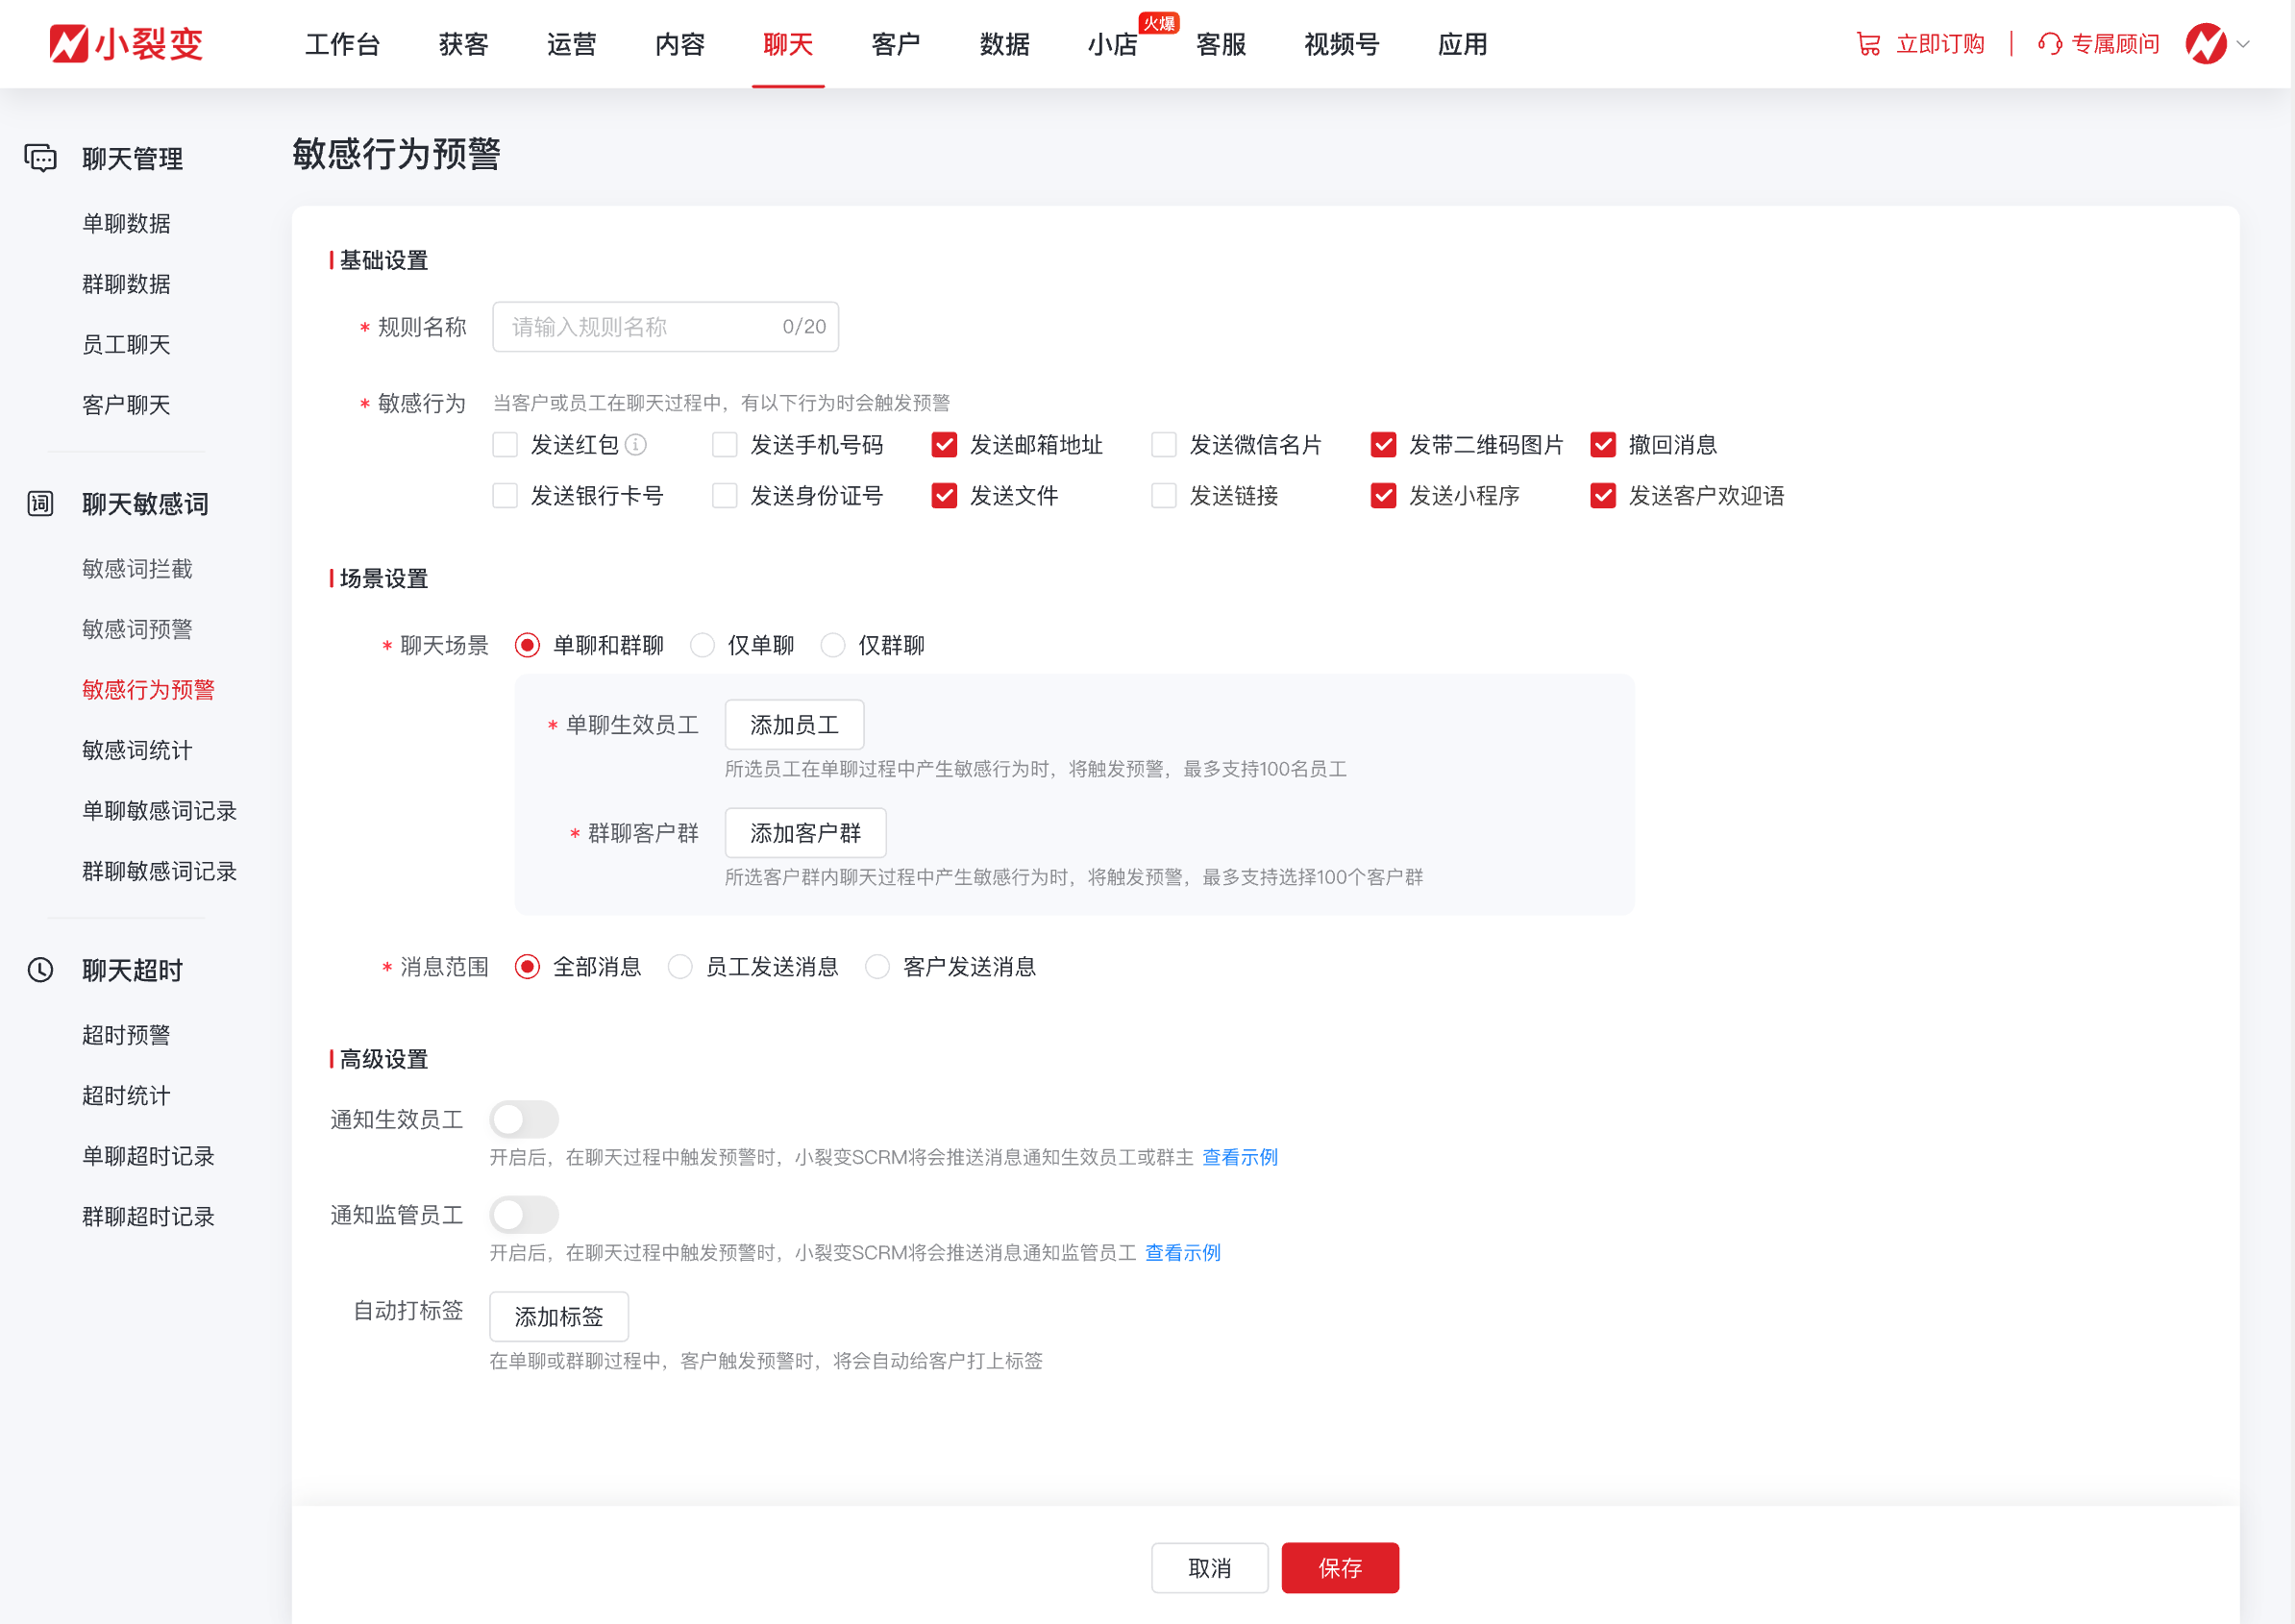The width and height of the screenshot is (2295, 1624).
Task: Open 单聊敏感词记录 in the sidebar
Action: tap(159, 810)
